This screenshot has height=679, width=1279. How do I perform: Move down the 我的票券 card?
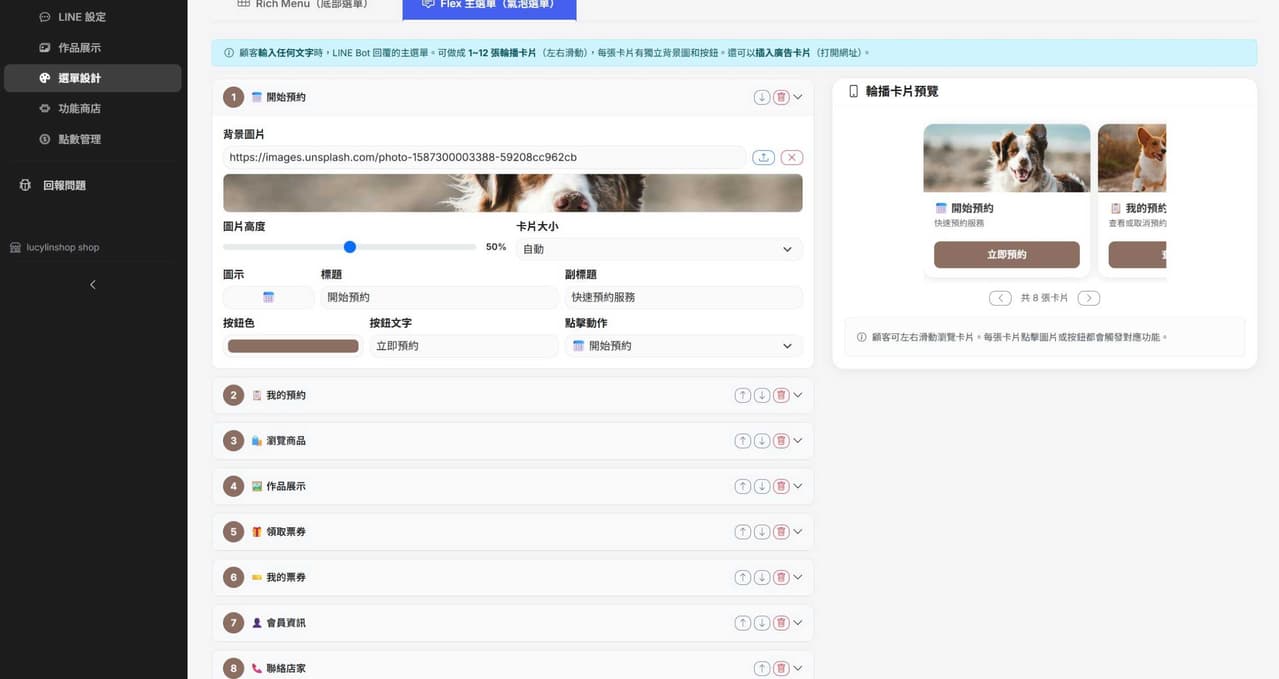tap(761, 577)
